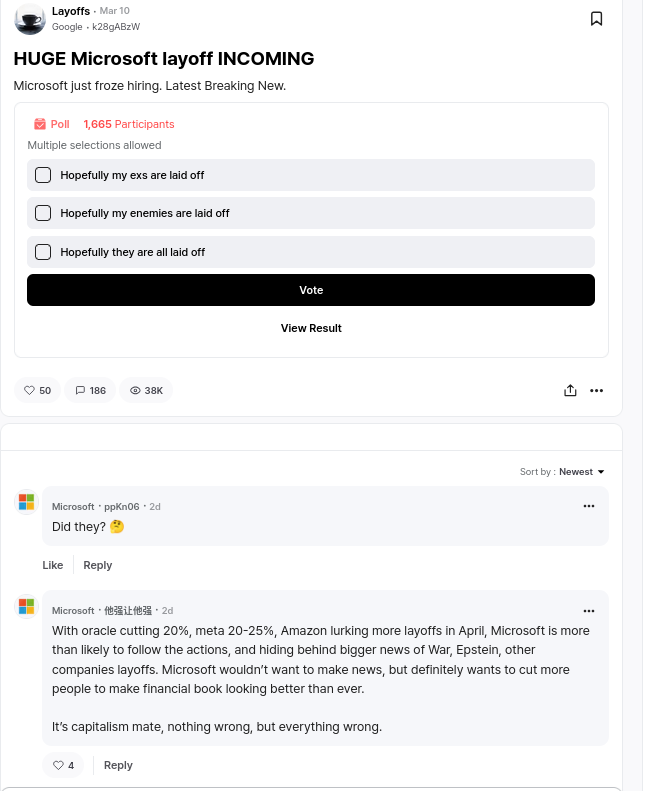This screenshot has height=791, width=650.
Task: Open the post's three-dot more options menu
Action: (x=597, y=390)
